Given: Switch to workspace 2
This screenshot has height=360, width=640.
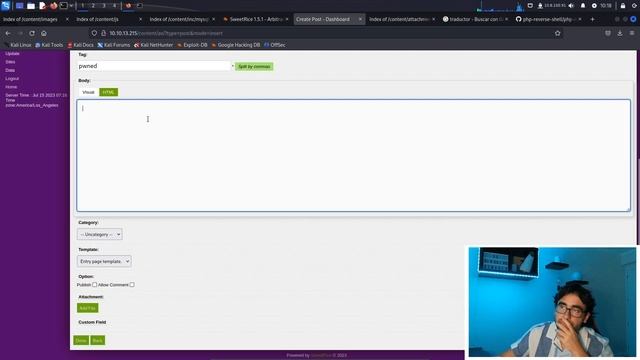Looking at the screenshot, I should pyautogui.click(x=93, y=6).
